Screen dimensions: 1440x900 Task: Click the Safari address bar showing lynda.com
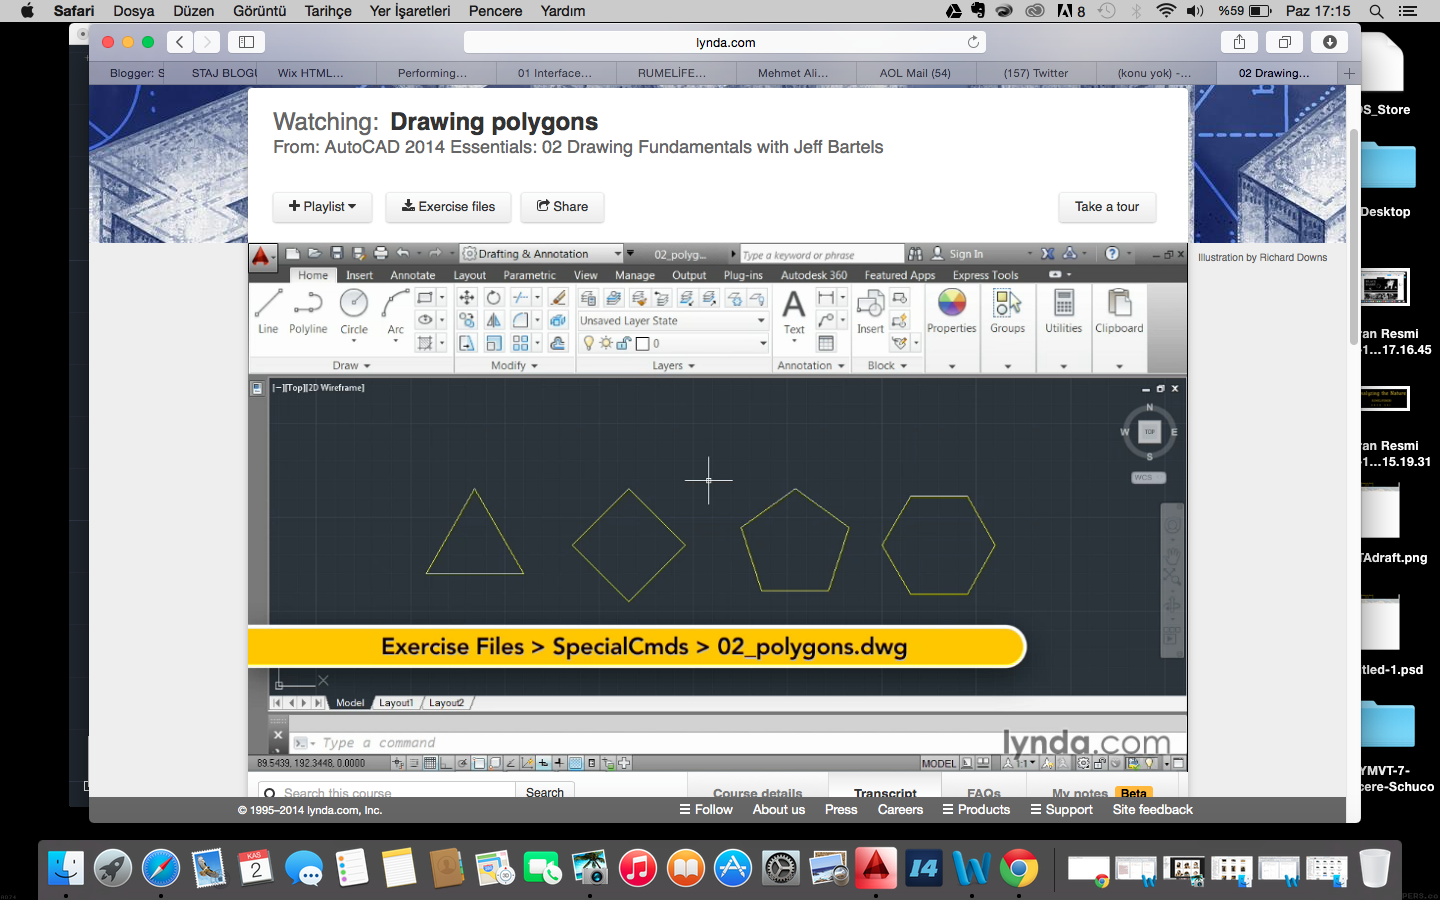pos(725,42)
